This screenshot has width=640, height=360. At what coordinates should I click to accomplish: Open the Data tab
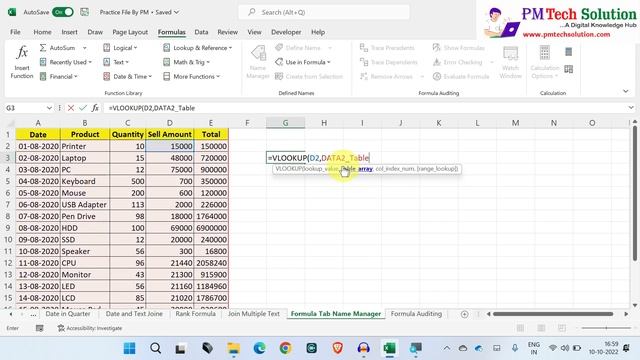click(x=201, y=32)
